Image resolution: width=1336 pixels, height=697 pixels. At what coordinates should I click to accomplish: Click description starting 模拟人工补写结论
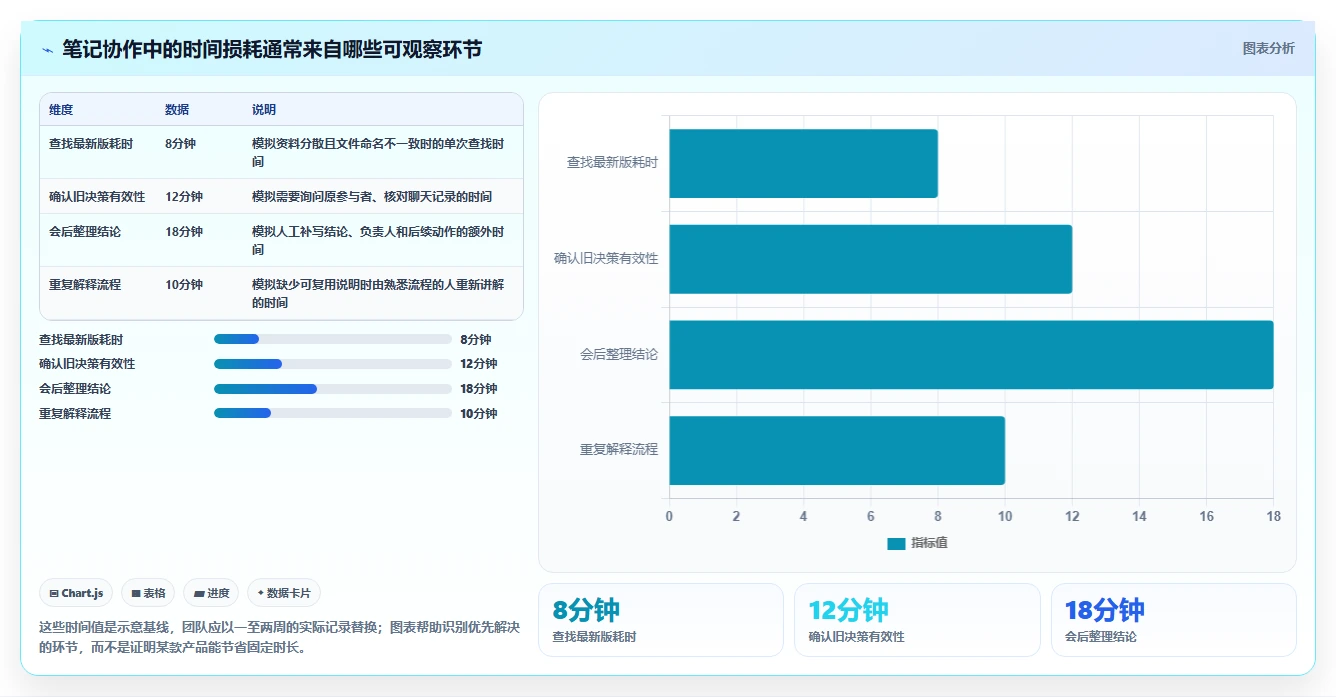(x=378, y=241)
